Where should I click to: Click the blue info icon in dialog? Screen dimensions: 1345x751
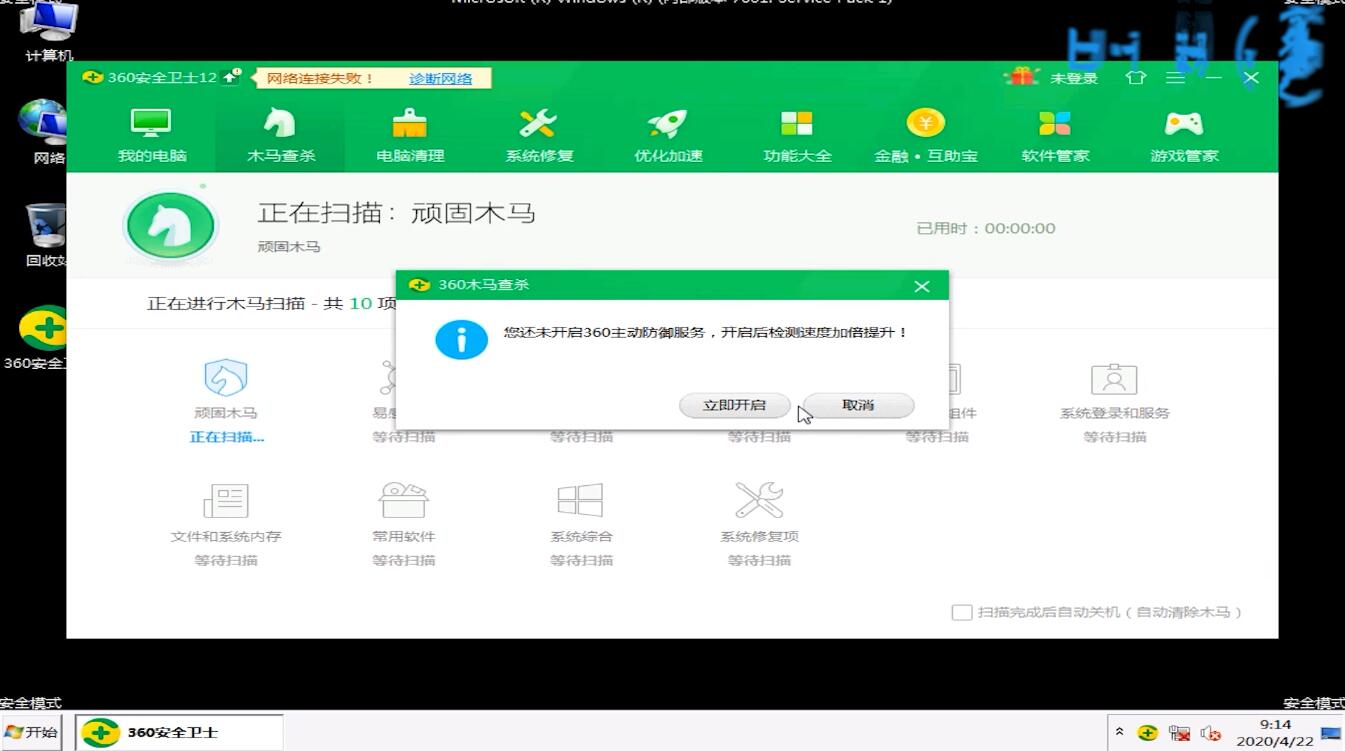[461, 340]
